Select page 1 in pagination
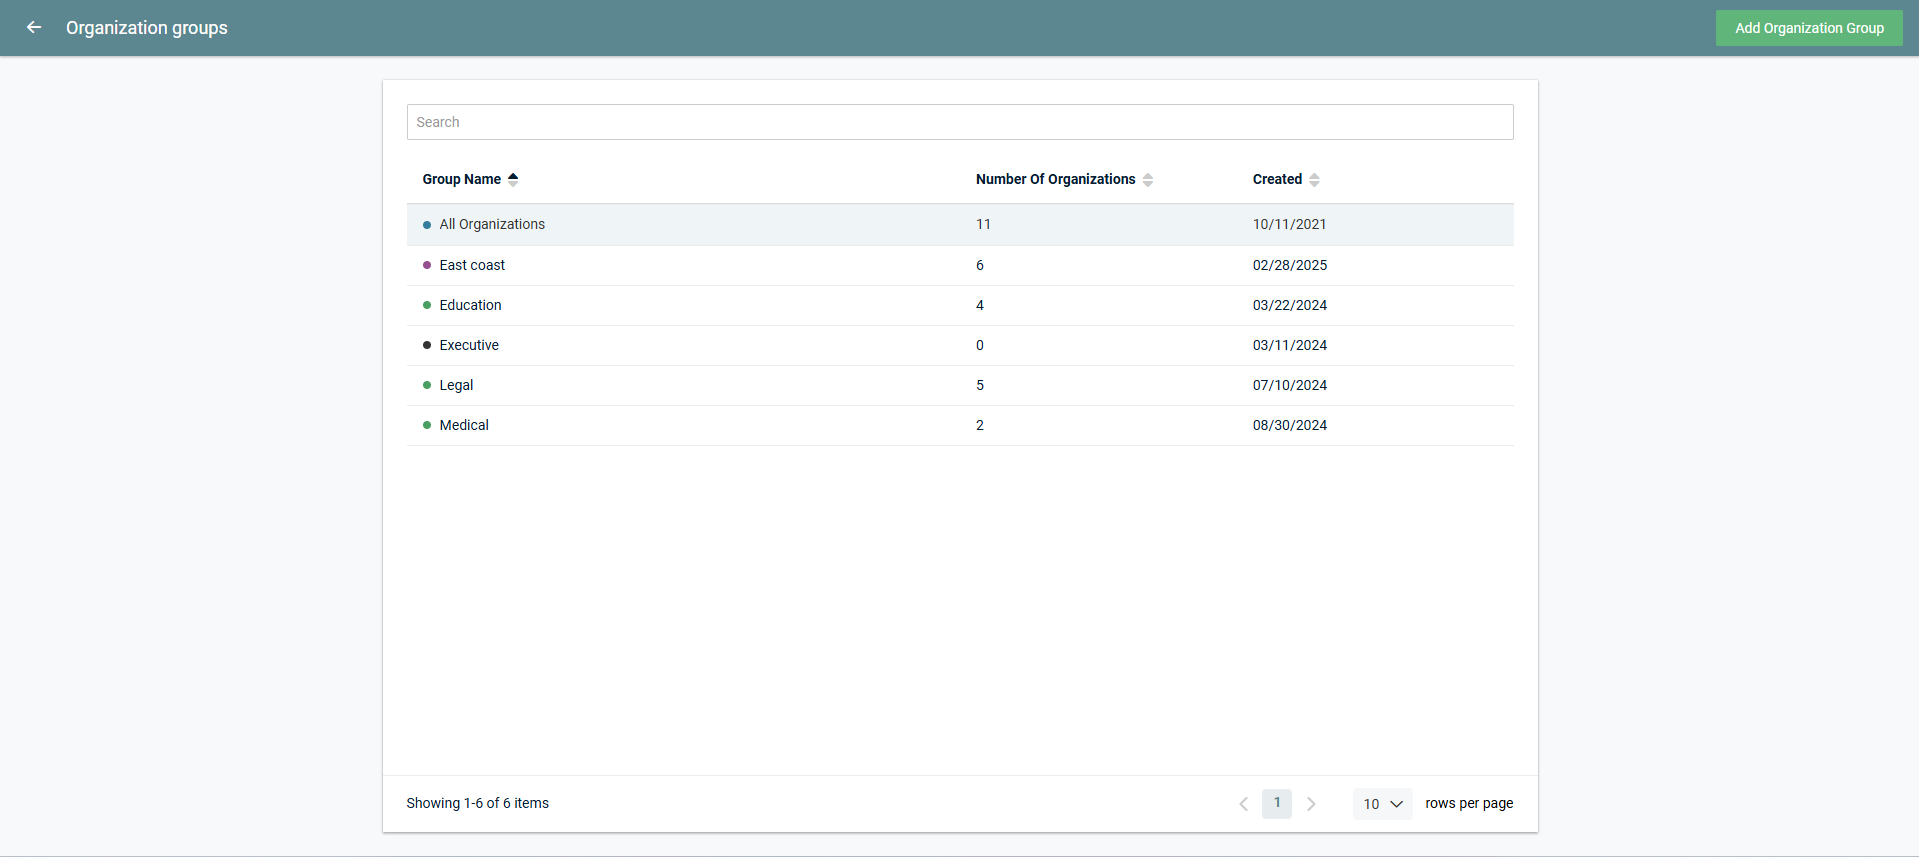The width and height of the screenshot is (1919, 857). click(1277, 803)
